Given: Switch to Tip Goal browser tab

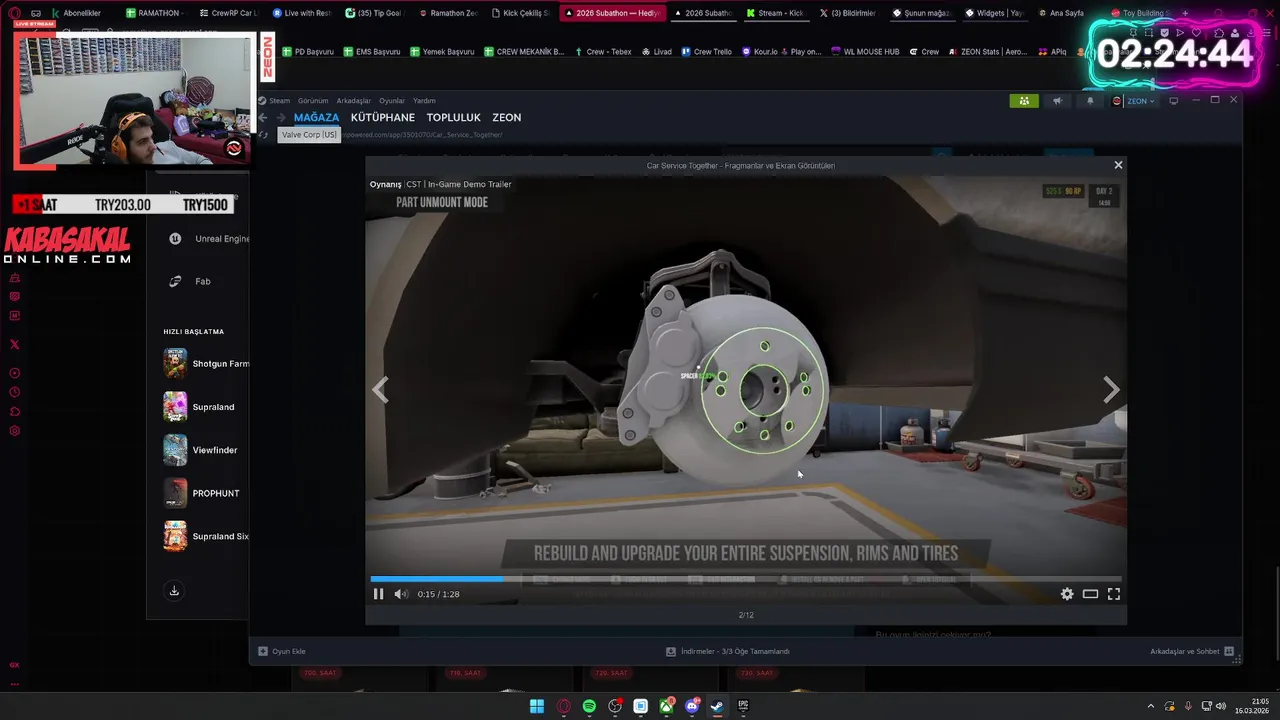Looking at the screenshot, I should (x=373, y=13).
